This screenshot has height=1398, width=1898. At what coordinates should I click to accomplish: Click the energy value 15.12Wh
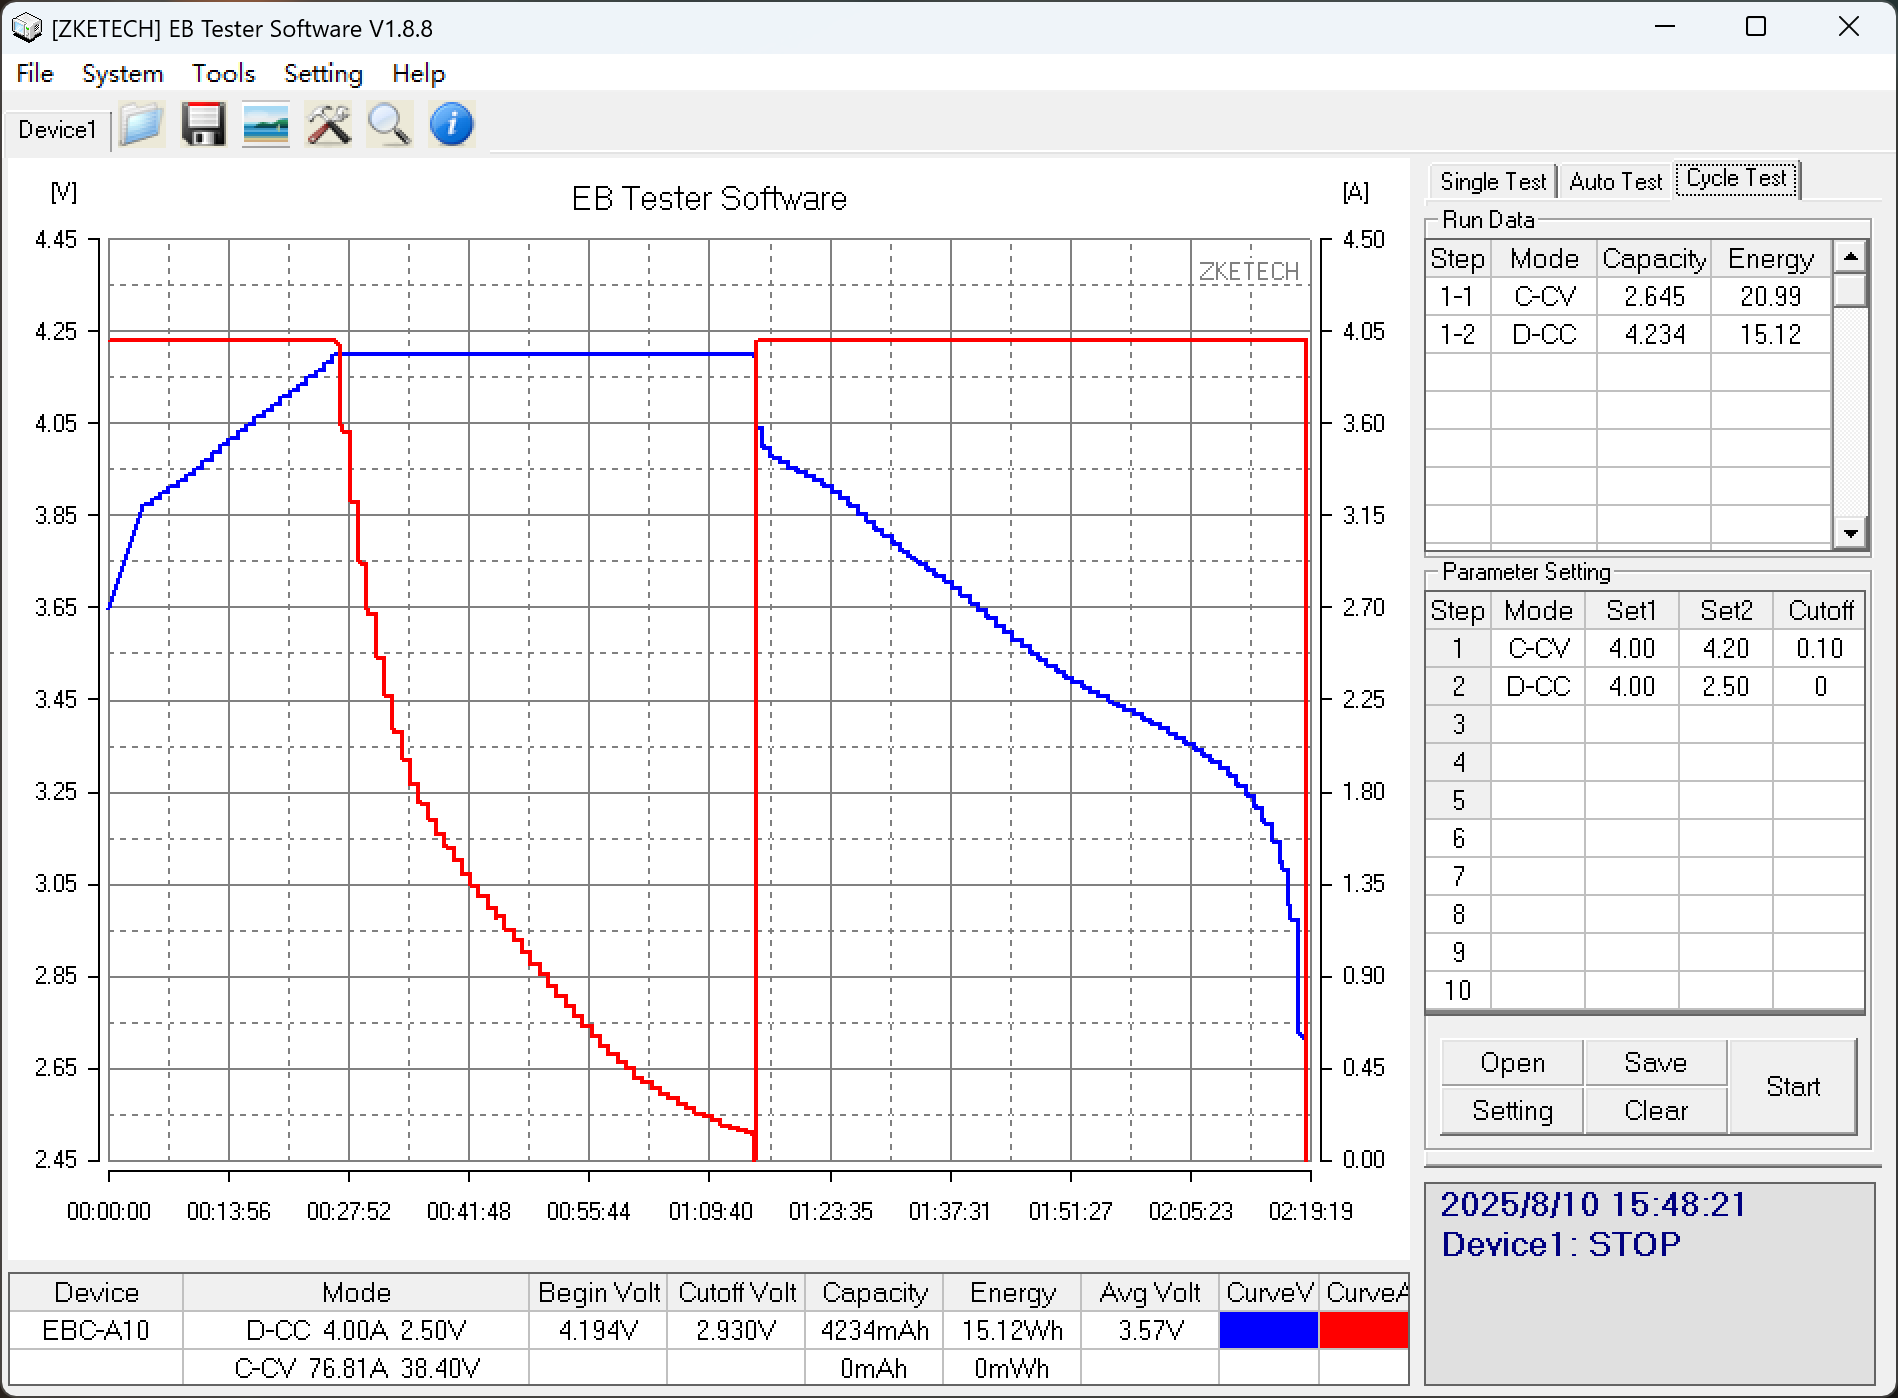[1012, 1331]
